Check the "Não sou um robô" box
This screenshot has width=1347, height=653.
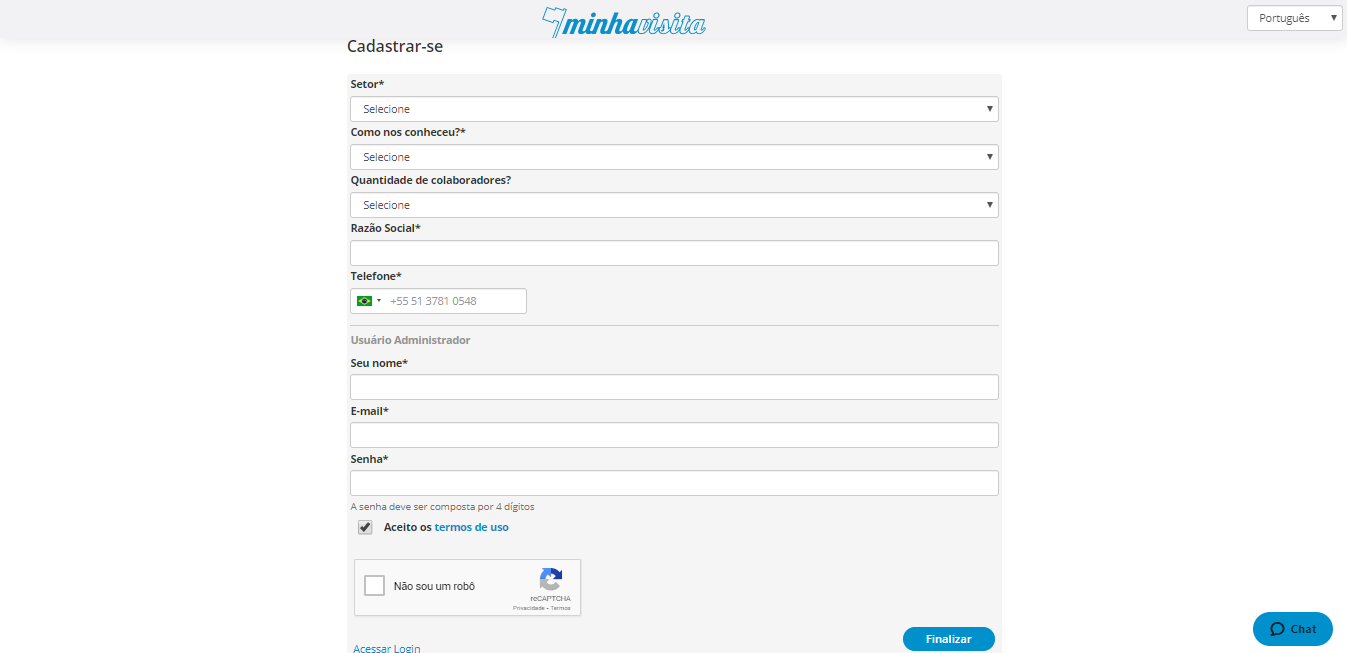(x=375, y=586)
